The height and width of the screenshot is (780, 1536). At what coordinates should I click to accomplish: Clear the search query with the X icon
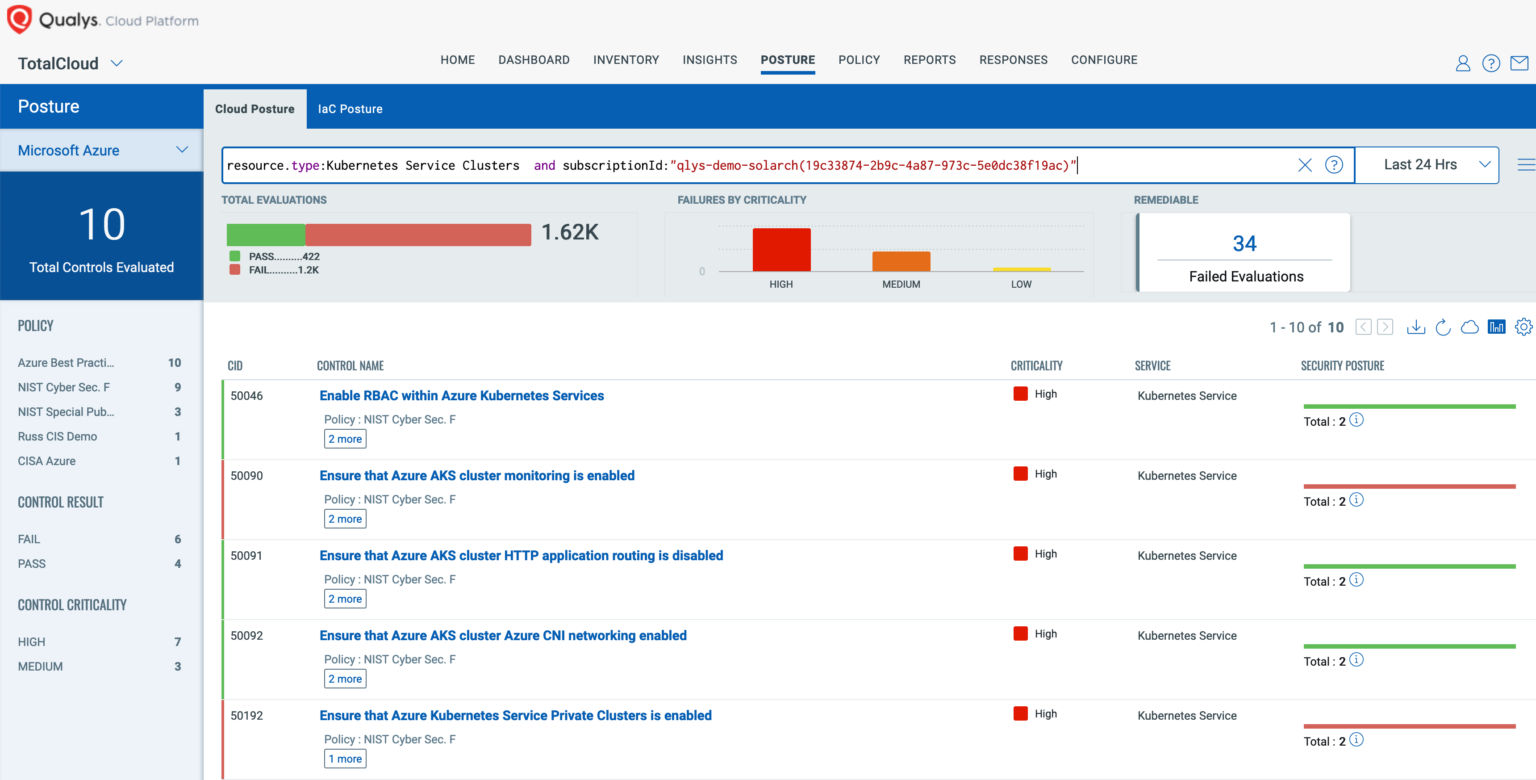coord(1305,165)
